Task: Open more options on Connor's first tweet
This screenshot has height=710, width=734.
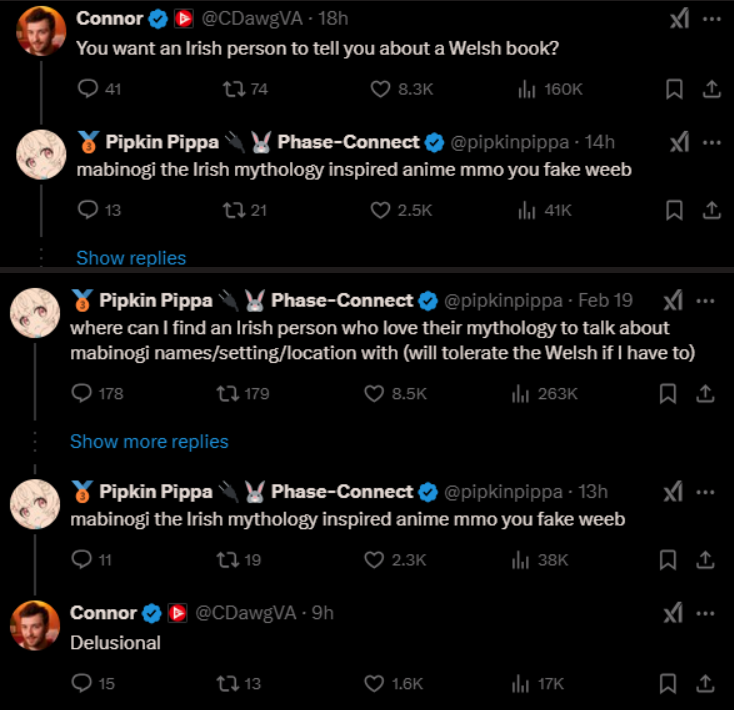Action: 711,18
